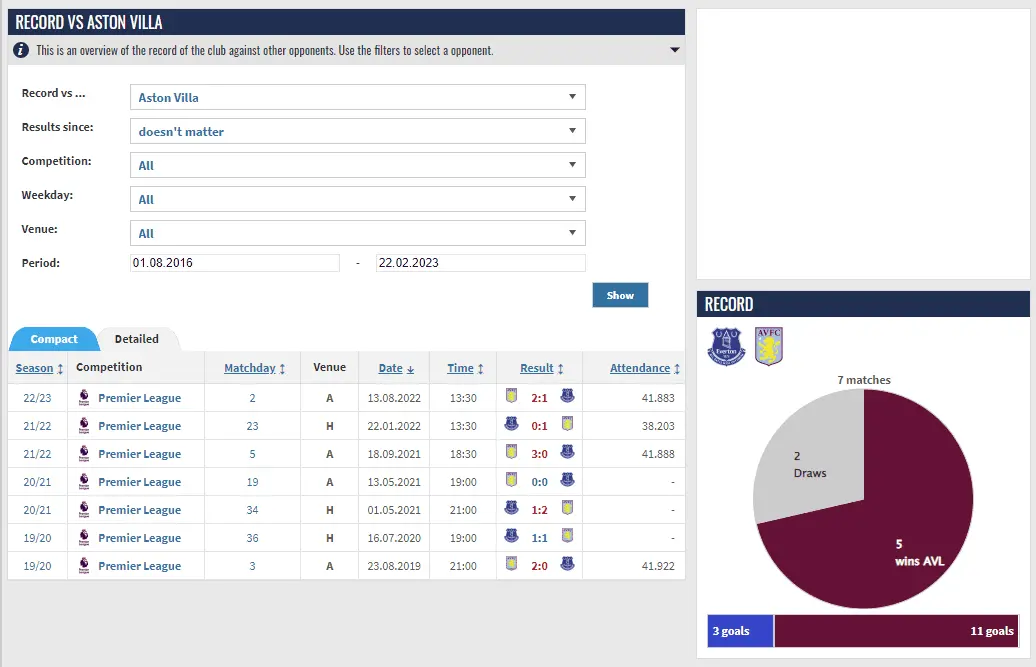This screenshot has width=1036, height=667.
Task: Open the 'Results since' dropdown
Action: pos(357,131)
